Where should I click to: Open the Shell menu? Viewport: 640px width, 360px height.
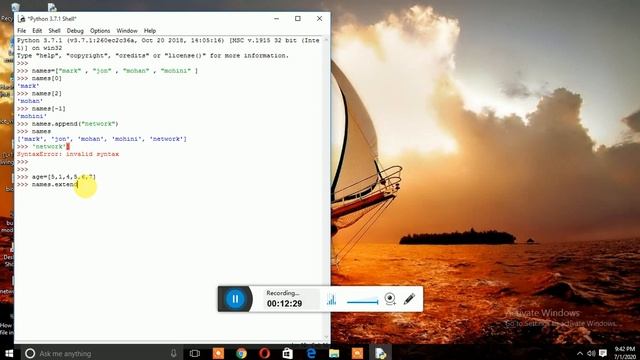point(54,31)
